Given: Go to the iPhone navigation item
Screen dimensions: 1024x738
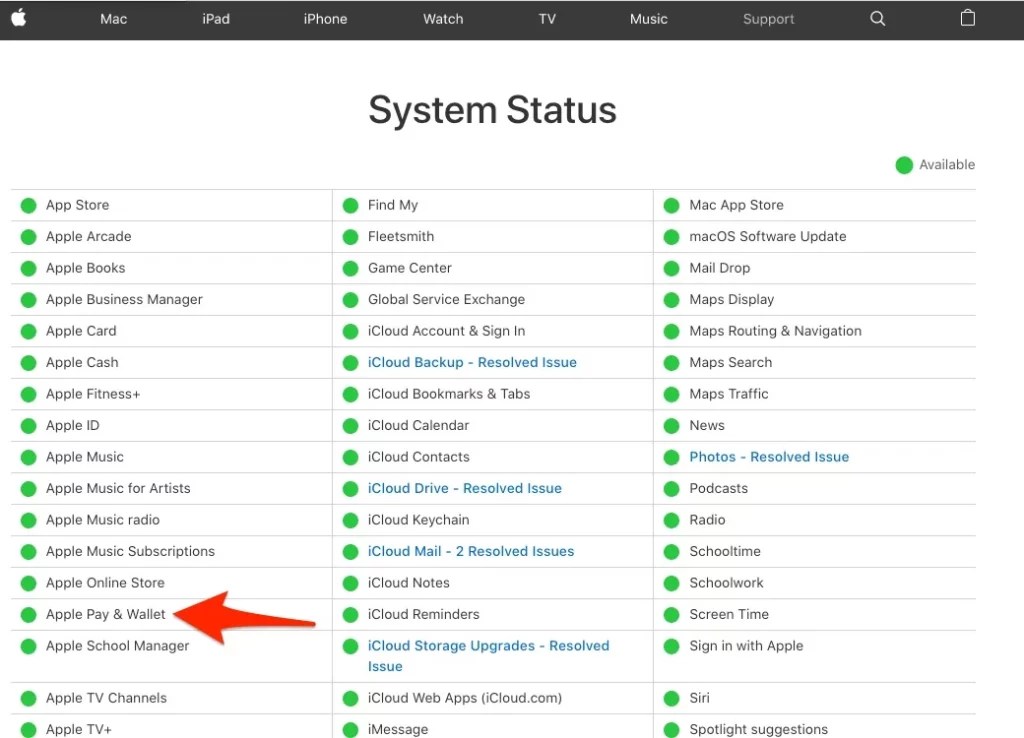Looking at the screenshot, I should (325, 19).
